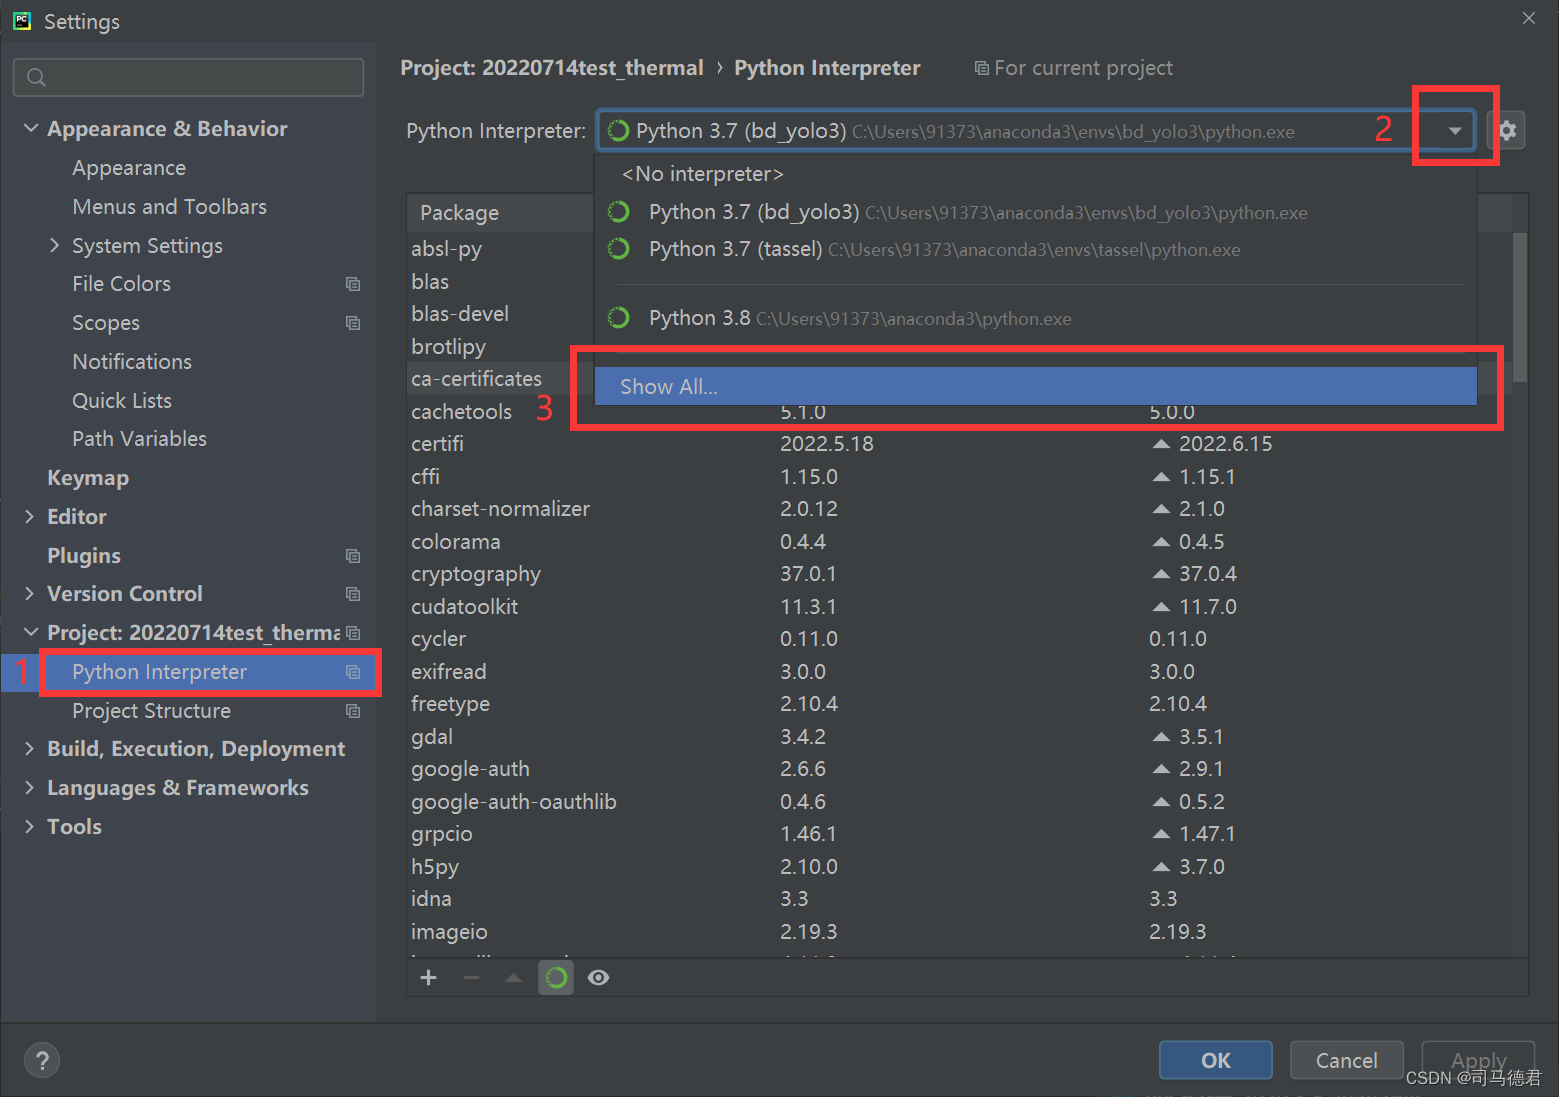Viewport: 1559px width, 1097px height.
Task: Select the freetype package row
Action: pyautogui.click(x=960, y=704)
